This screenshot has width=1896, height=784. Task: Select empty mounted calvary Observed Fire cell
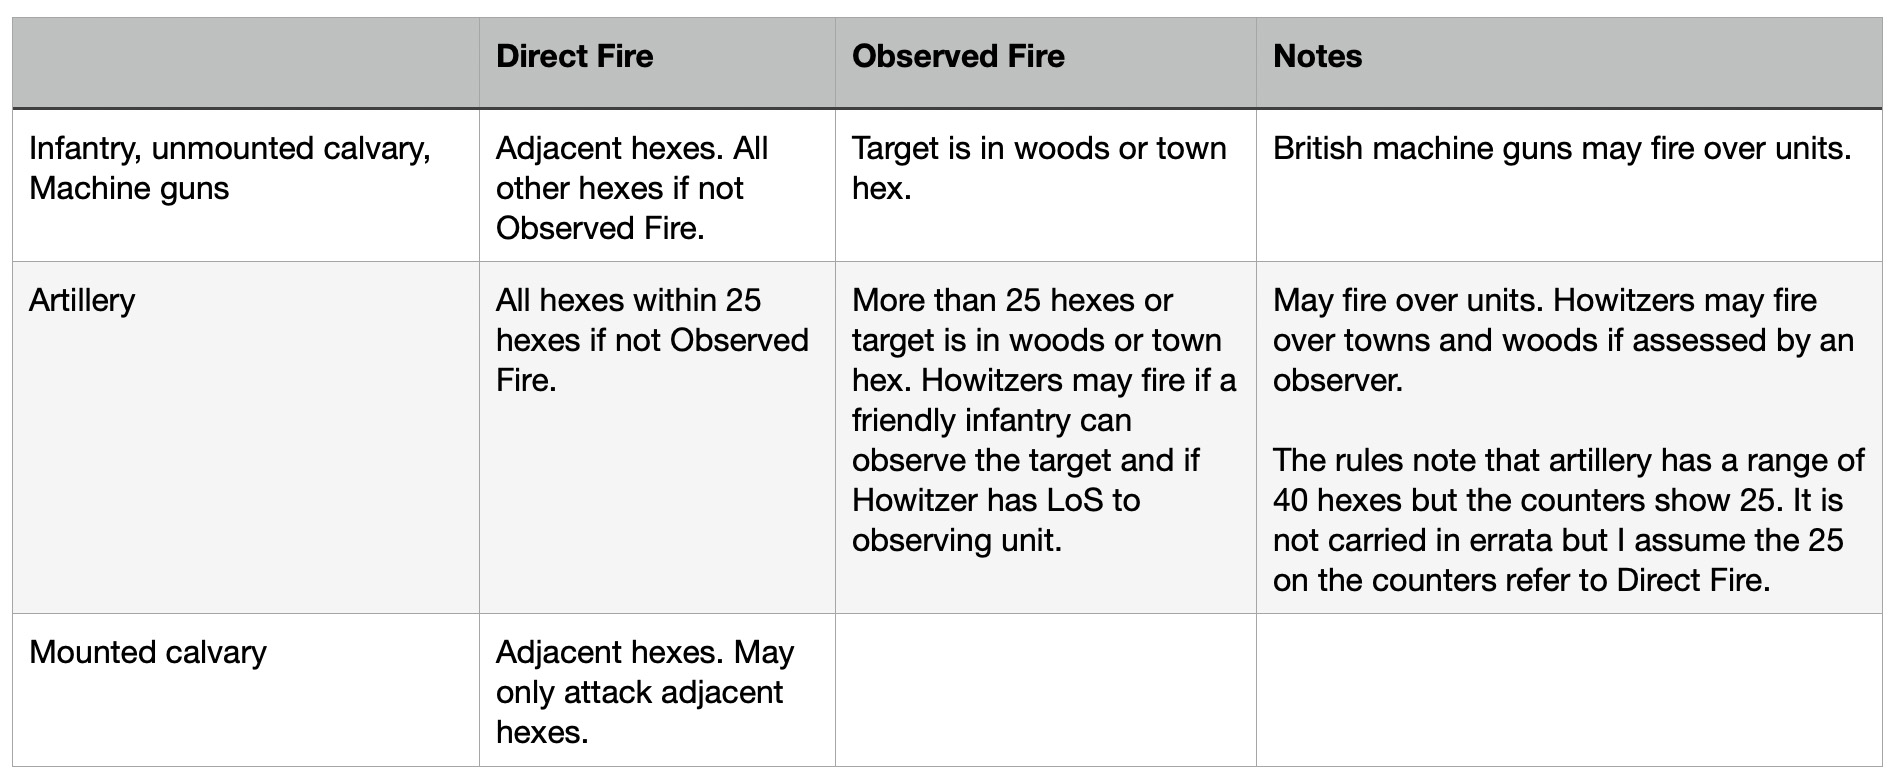click(1045, 690)
